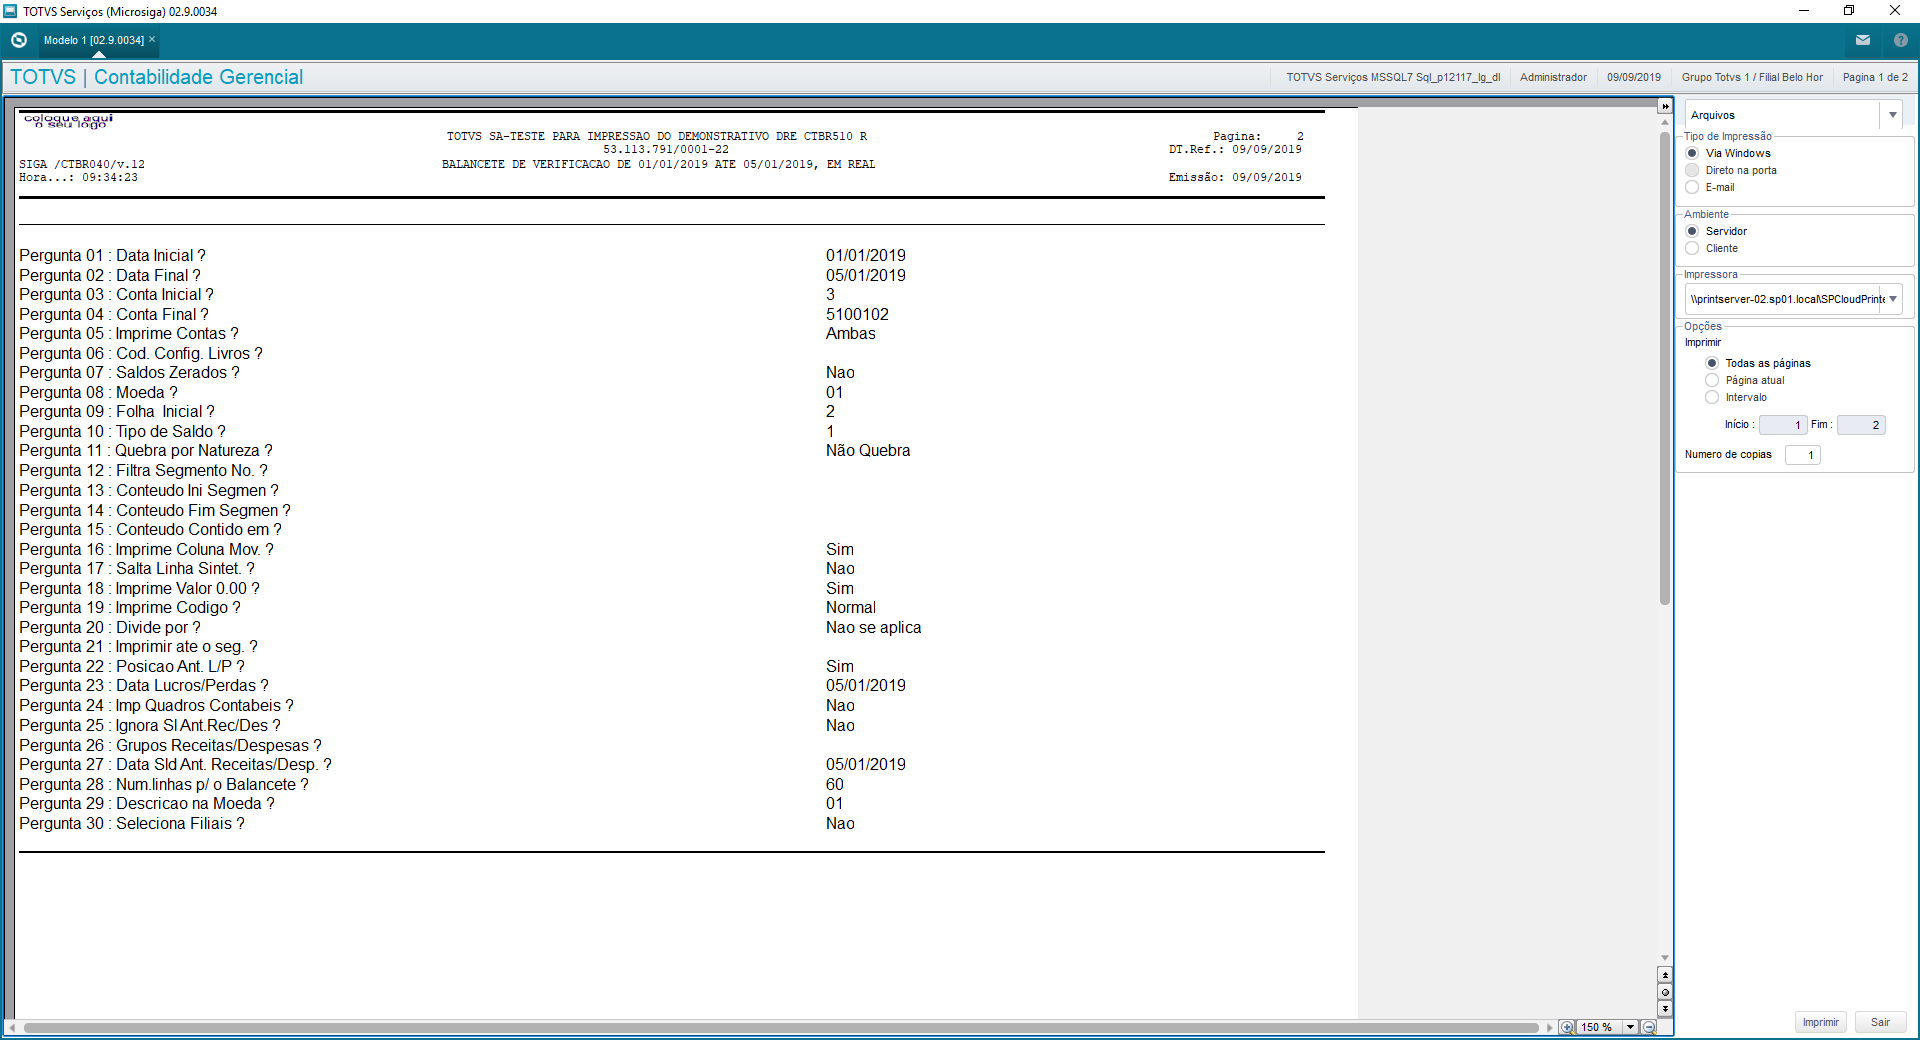The image size is (1920, 1040).
Task: Click the Contabilidade Gerencial module title
Action: tap(198, 77)
